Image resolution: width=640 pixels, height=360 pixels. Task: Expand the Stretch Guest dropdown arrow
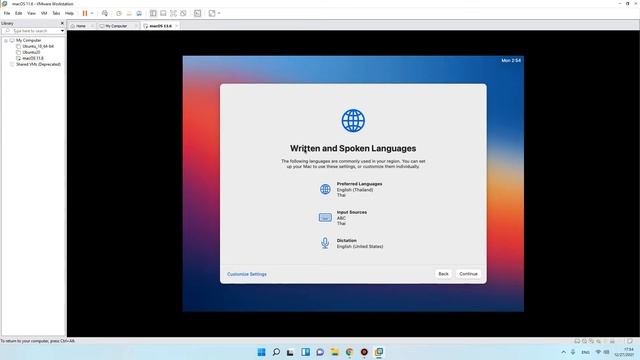tap(219, 13)
